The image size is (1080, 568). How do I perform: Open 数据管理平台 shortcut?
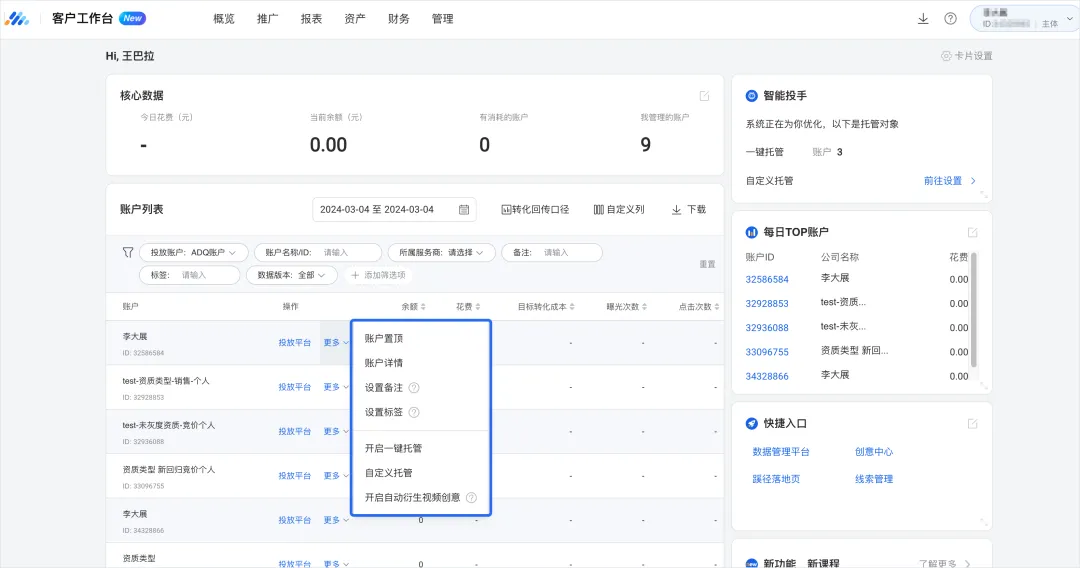point(780,452)
